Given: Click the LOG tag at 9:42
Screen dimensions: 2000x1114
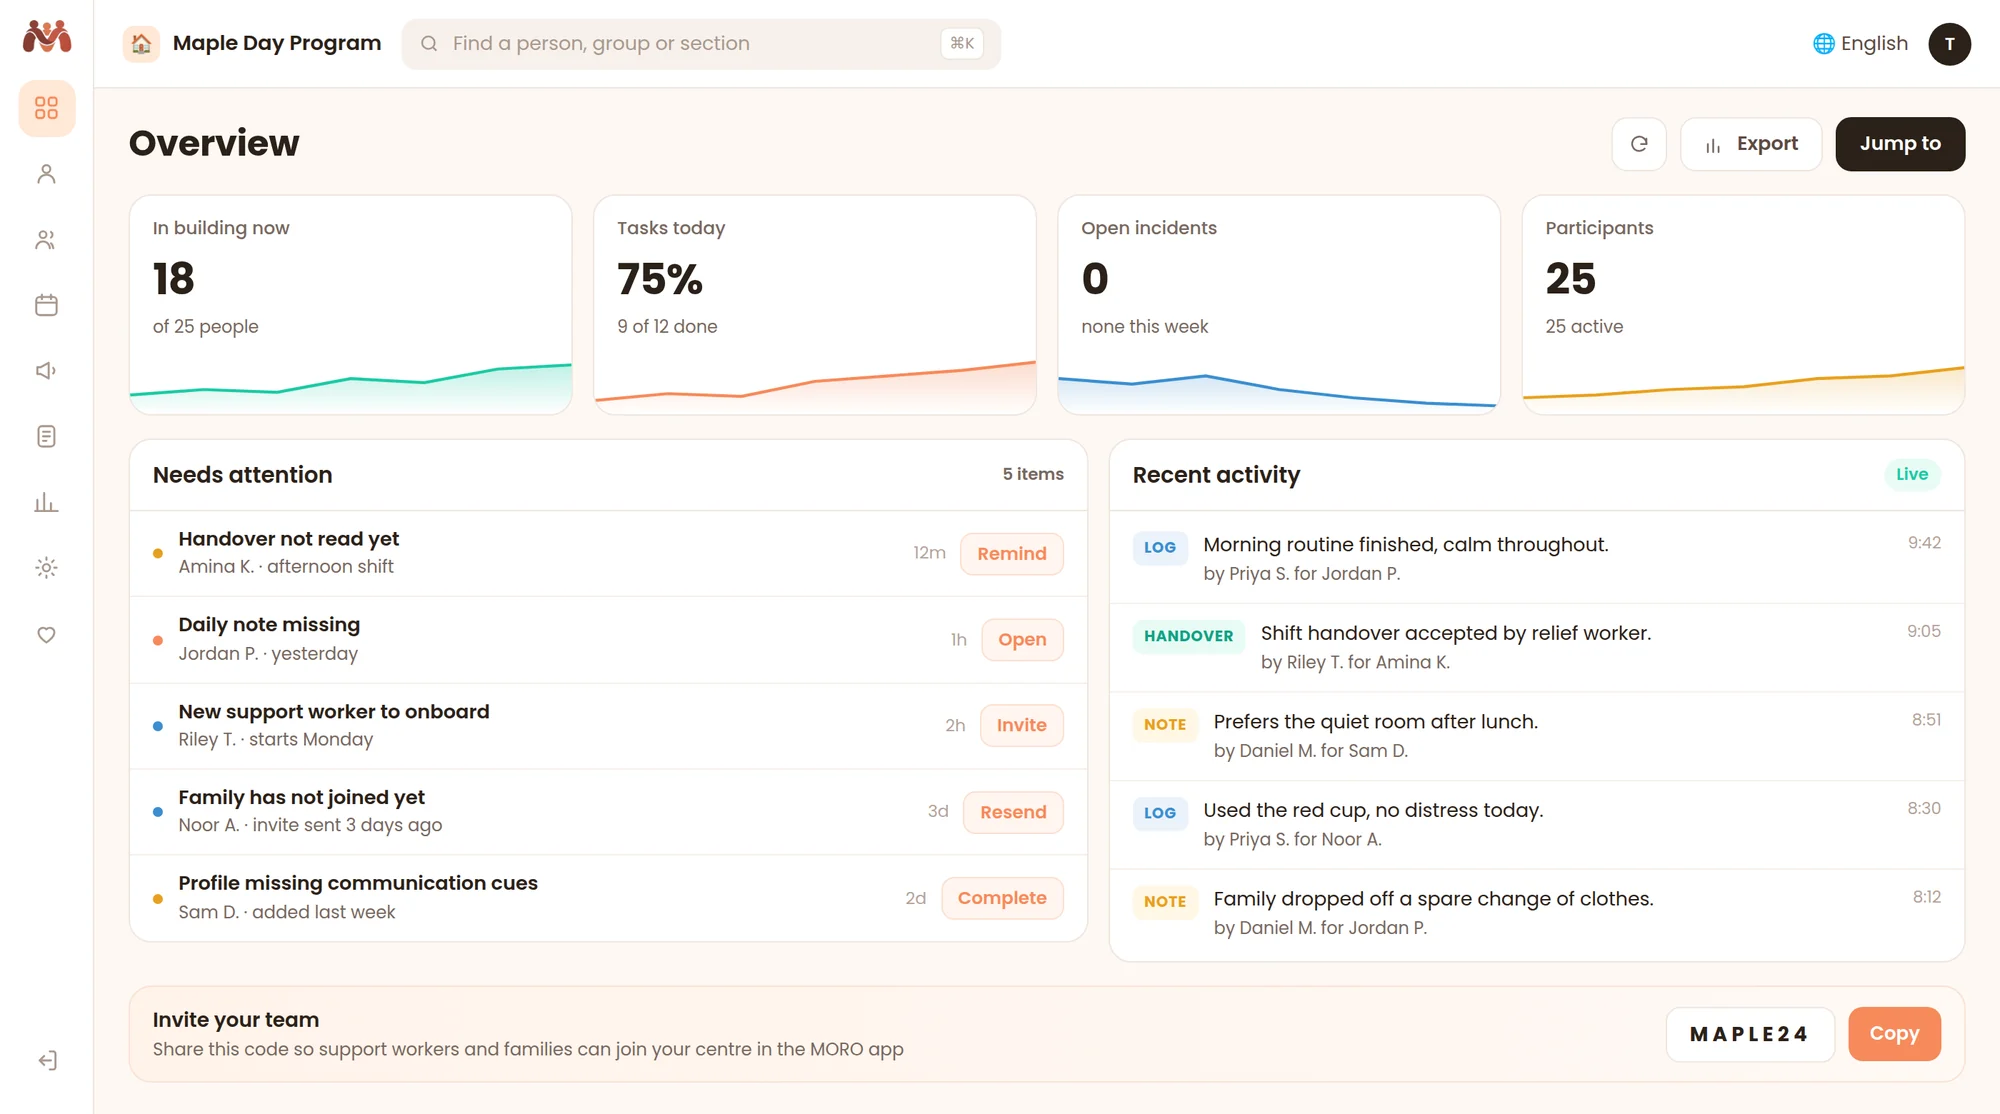Looking at the screenshot, I should pos(1160,548).
